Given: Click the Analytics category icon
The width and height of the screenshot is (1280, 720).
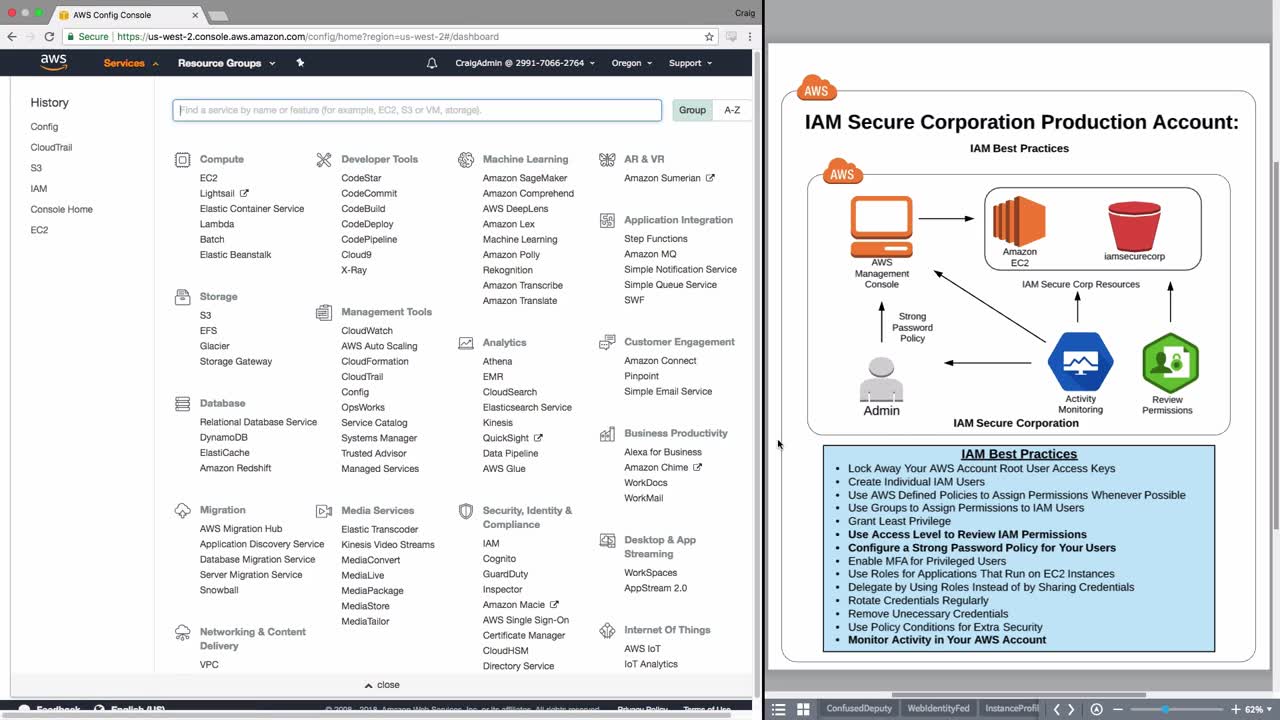Looking at the screenshot, I should 465,343.
